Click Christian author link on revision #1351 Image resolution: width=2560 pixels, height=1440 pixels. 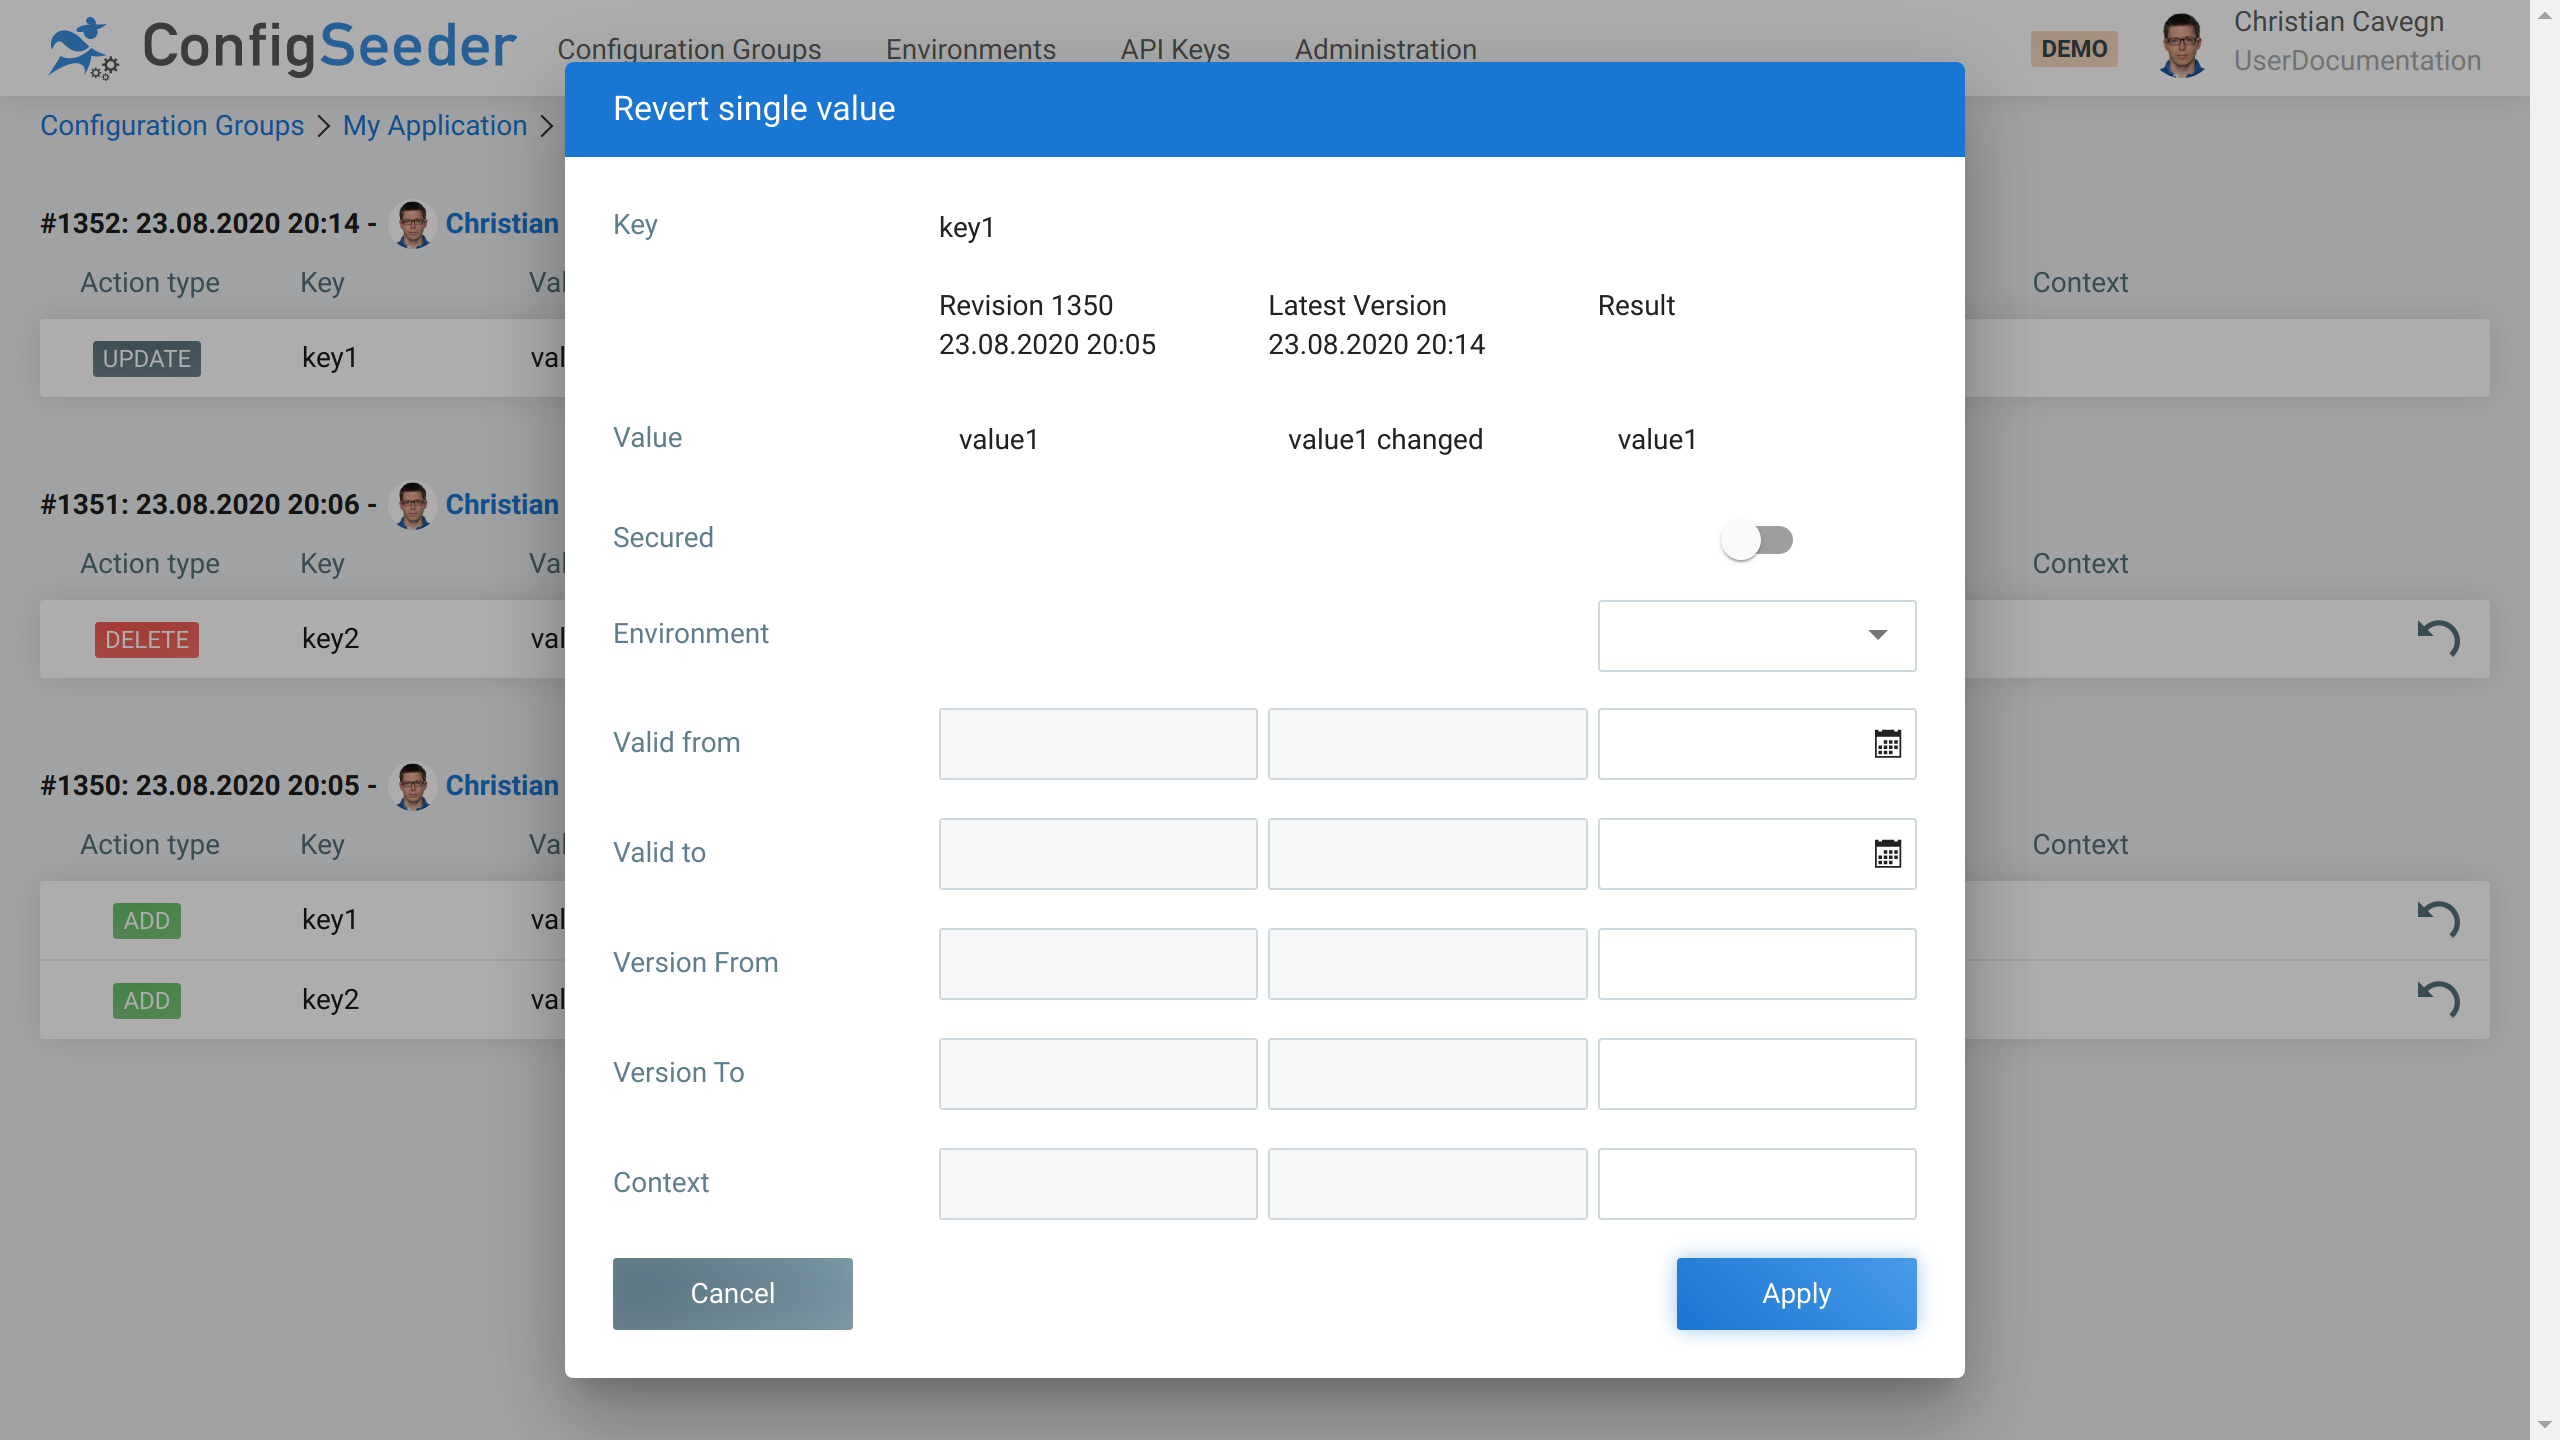501,504
